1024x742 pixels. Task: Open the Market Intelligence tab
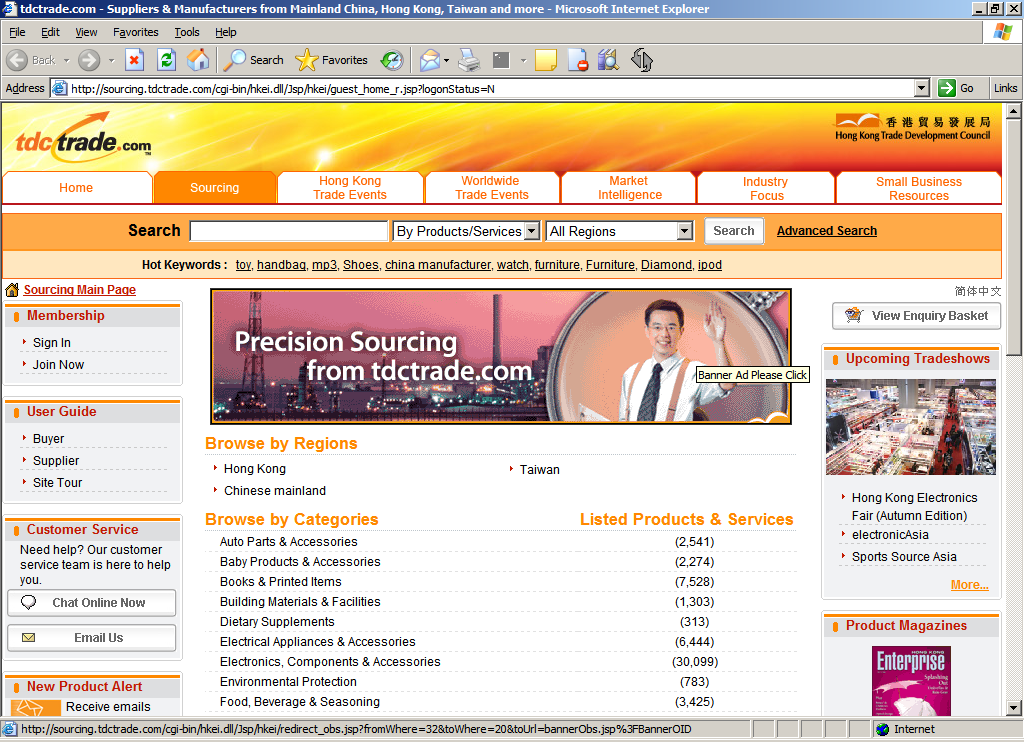coord(630,187)
